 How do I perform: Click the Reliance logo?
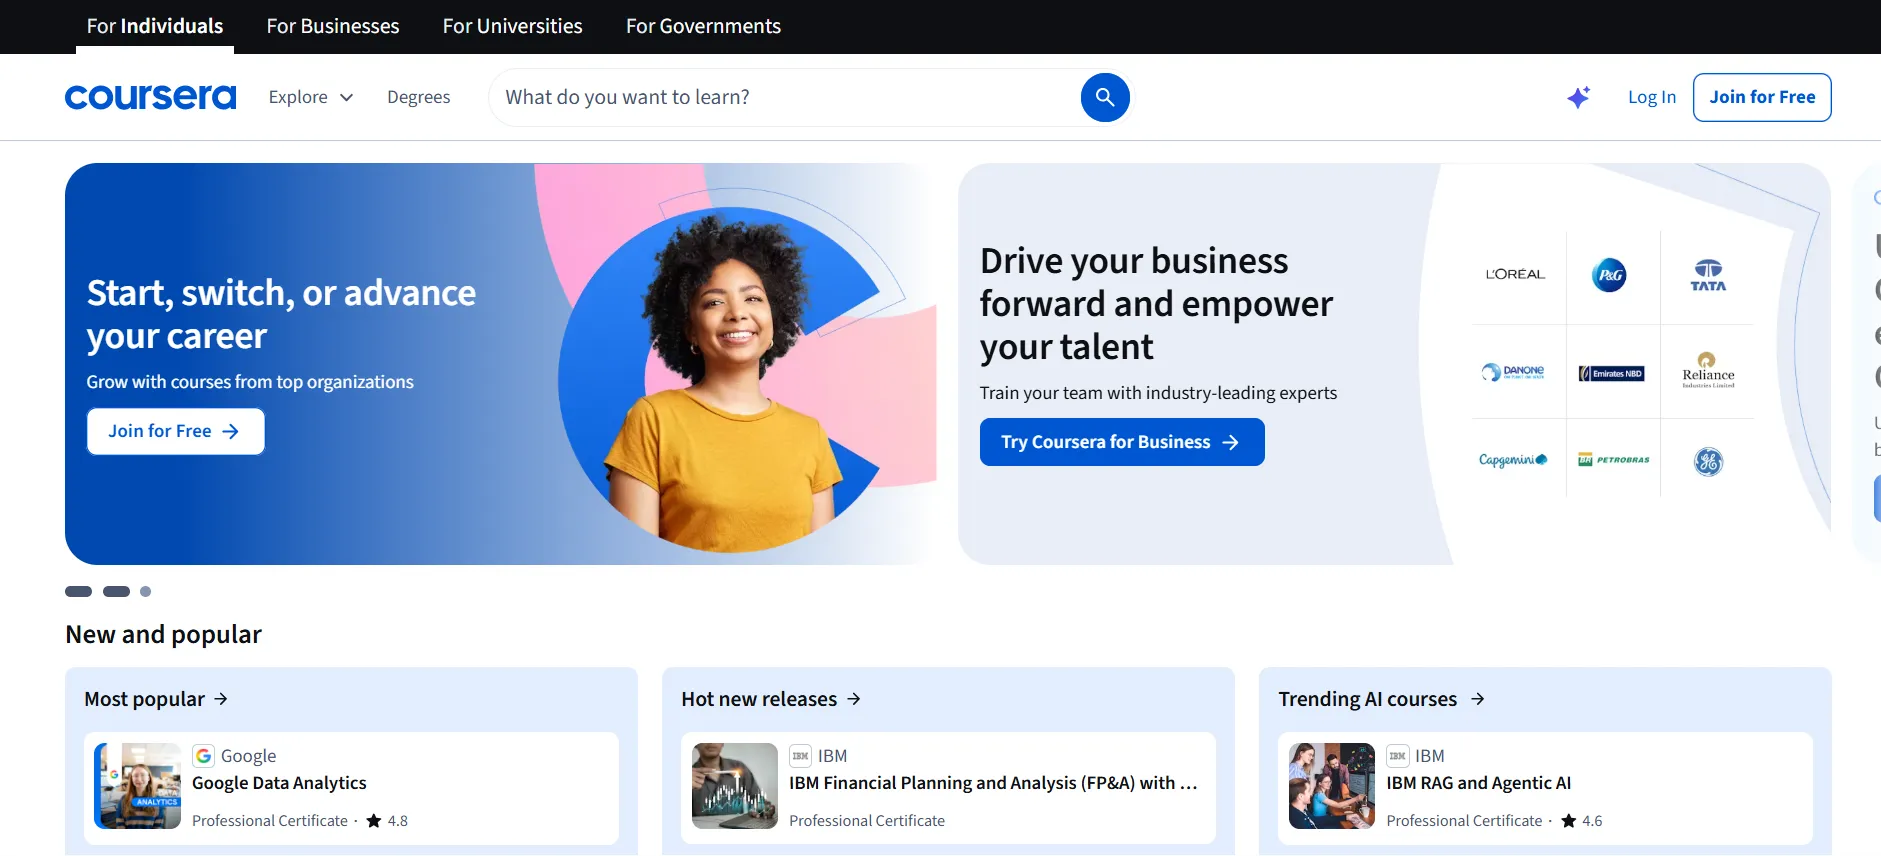(1708, 370)
